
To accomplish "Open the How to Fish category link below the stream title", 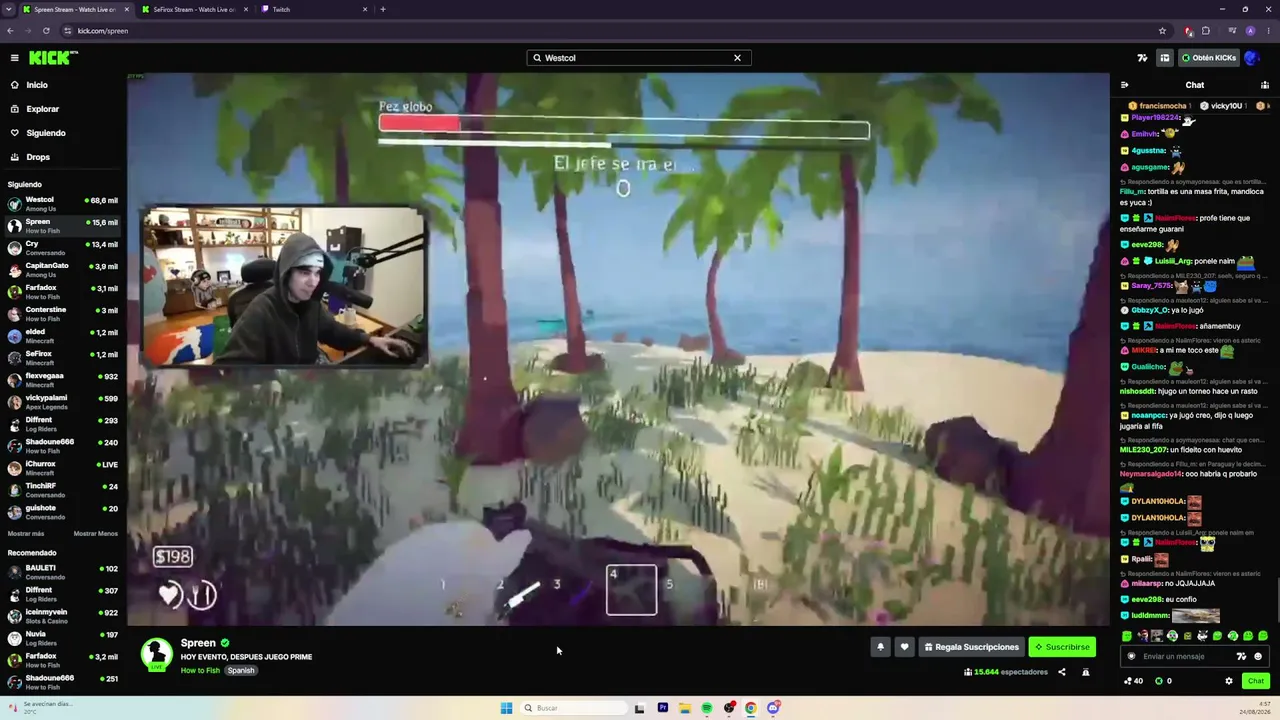I will [200, 670].
